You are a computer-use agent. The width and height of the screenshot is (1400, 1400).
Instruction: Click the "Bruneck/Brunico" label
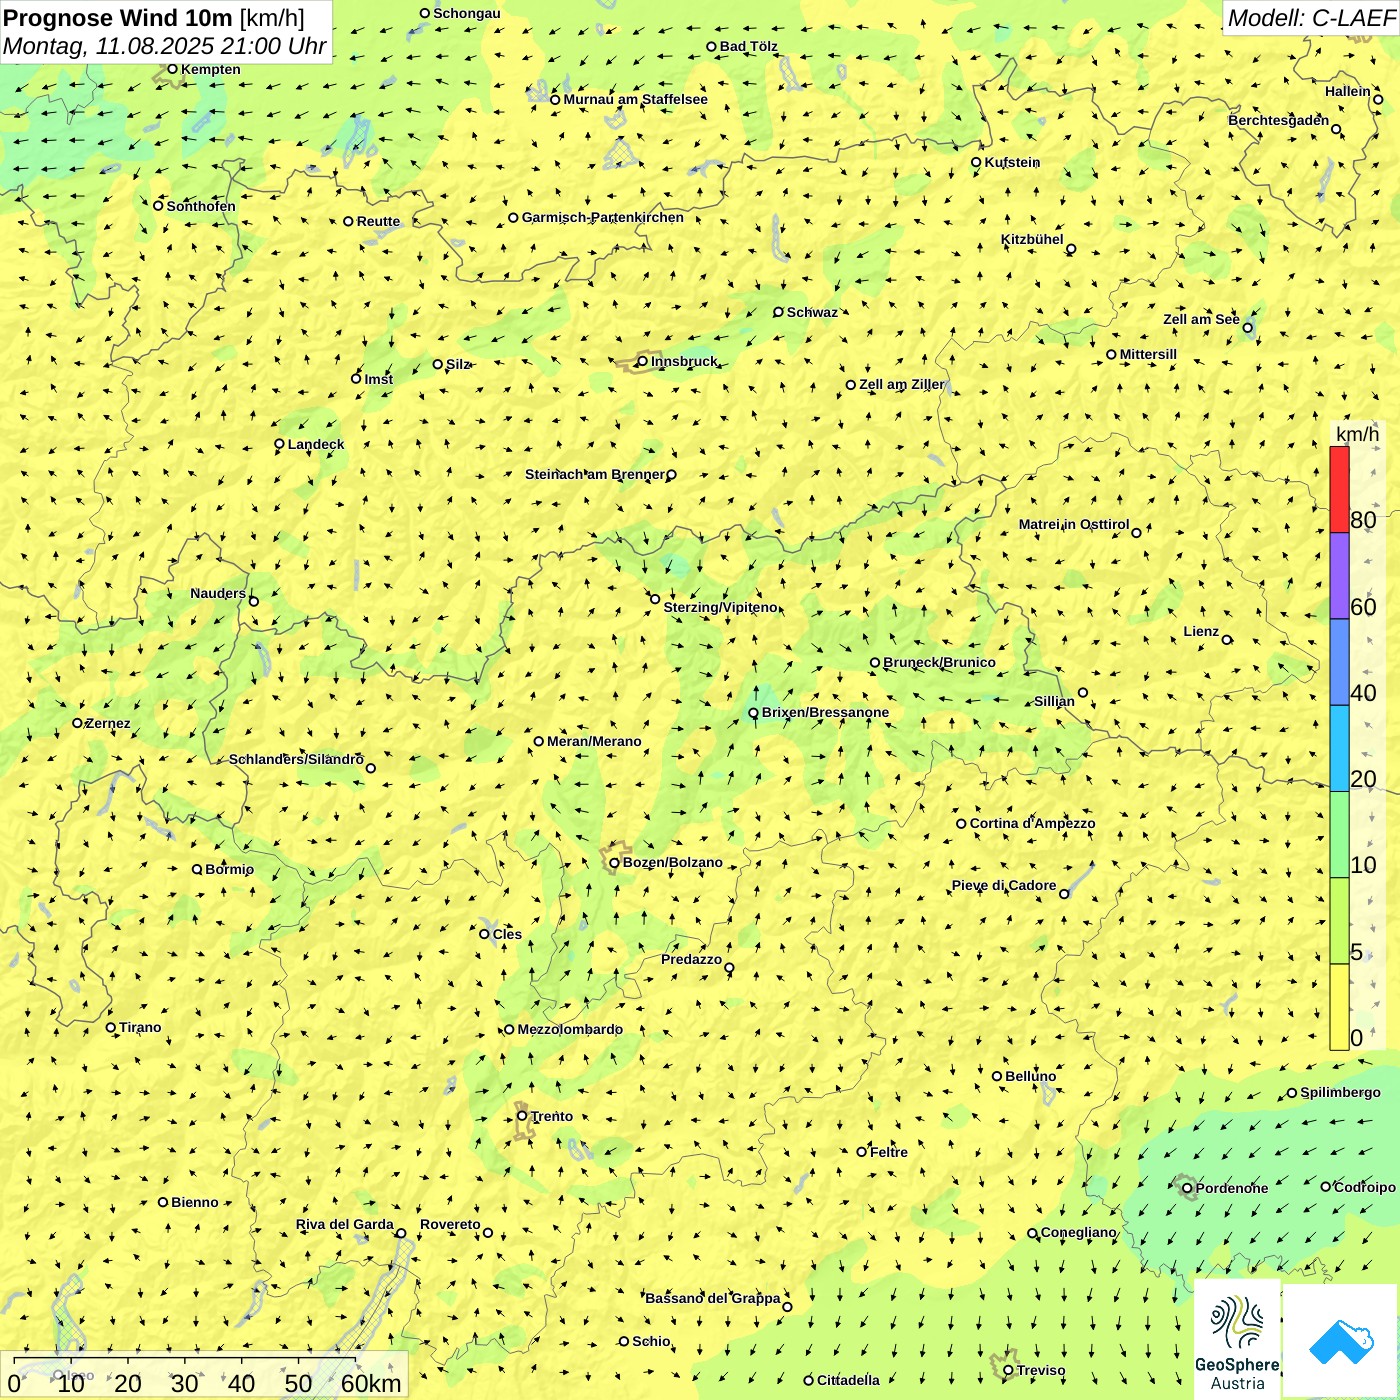click(x=939, y=662)
